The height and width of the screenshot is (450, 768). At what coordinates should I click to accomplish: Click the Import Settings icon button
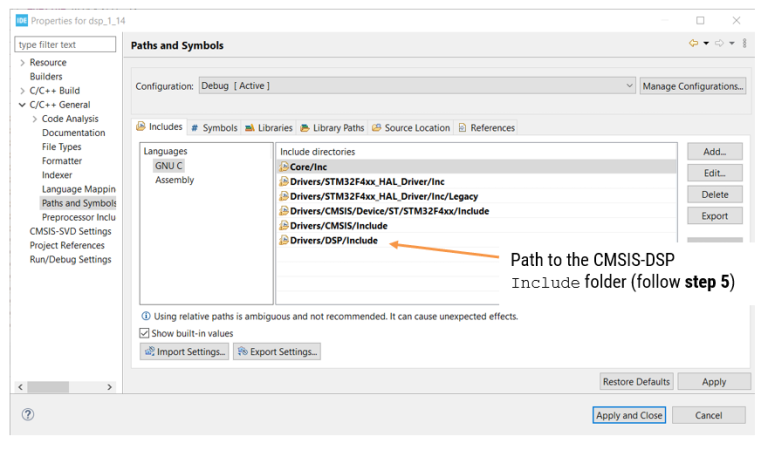[x=184, y=352]
